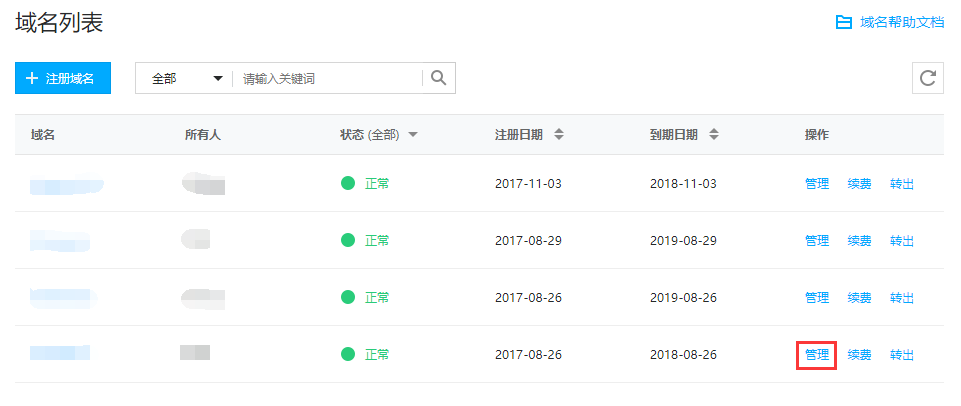Screen dimensions: 961x406
Task: Open the 全部 filter dropdown
Action: click(185, 78)
